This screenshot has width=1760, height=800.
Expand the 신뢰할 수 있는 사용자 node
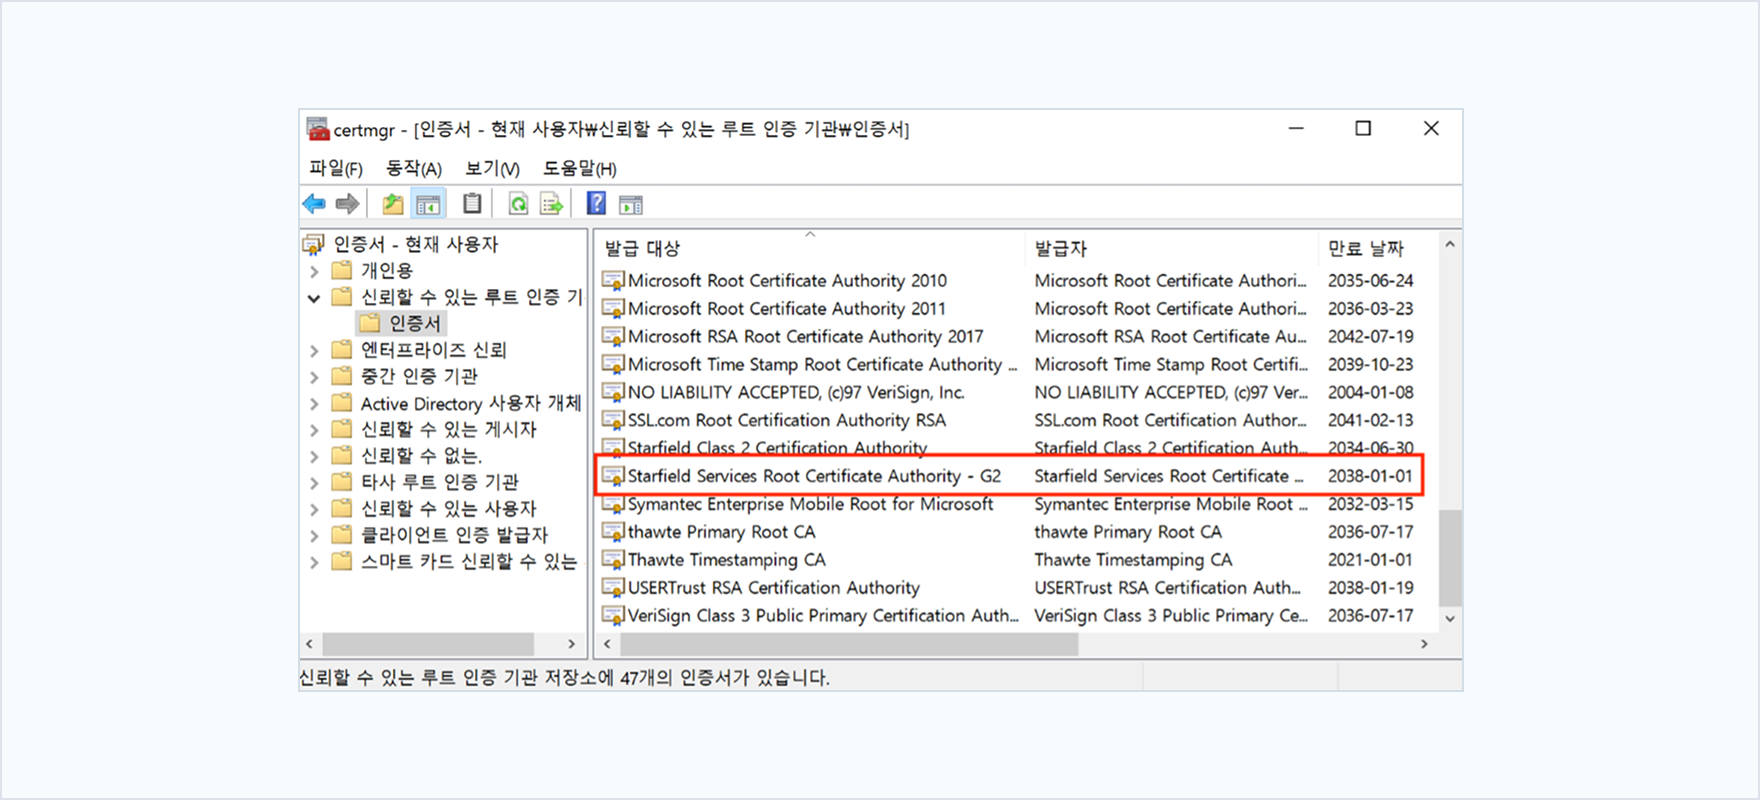314,509
